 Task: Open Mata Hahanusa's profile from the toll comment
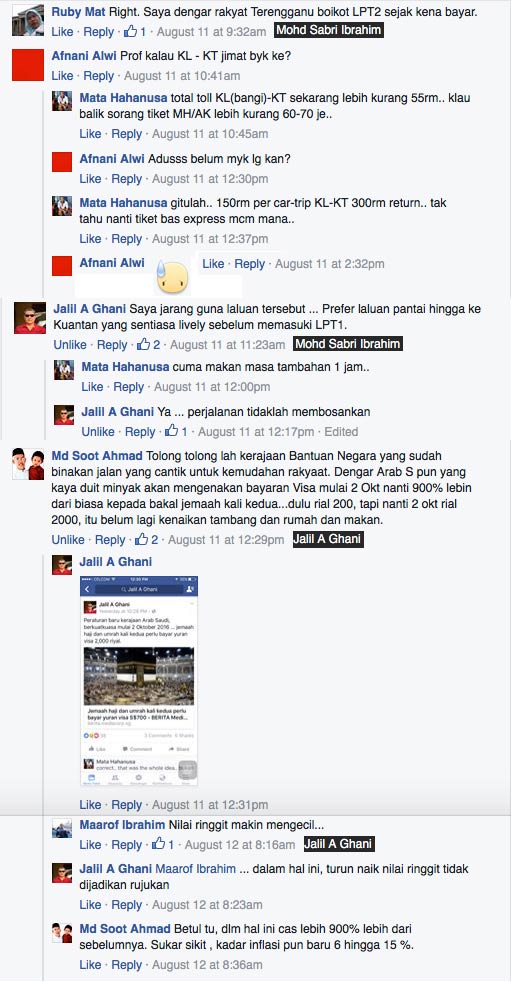tap(123, 98)
